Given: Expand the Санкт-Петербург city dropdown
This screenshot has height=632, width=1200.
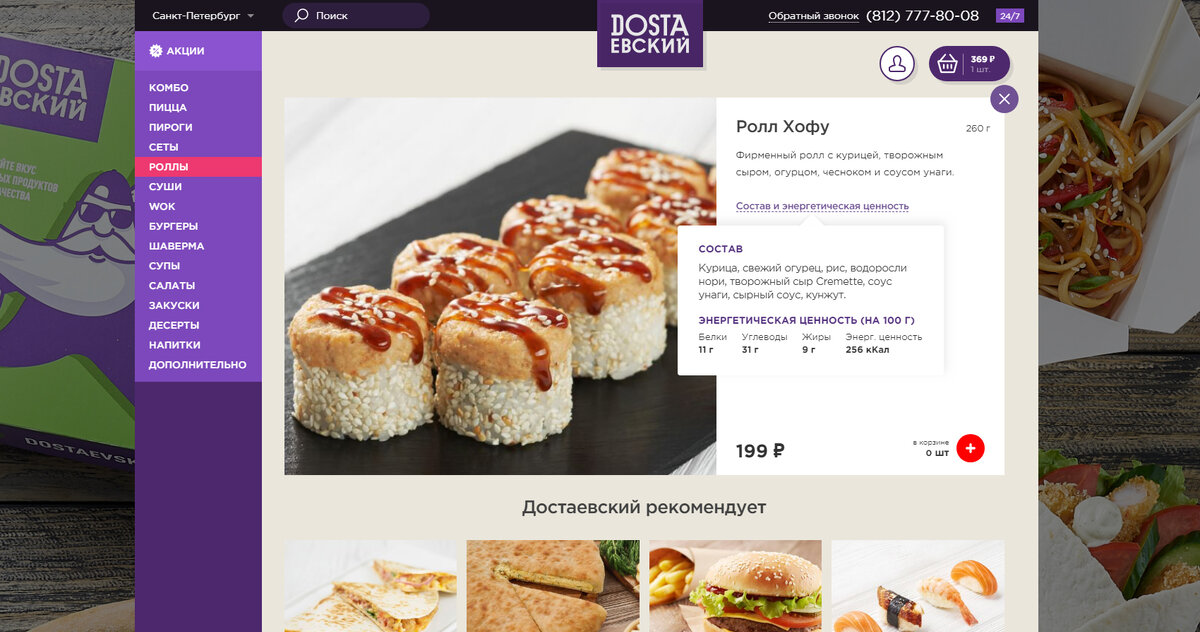Looking at the screenshot, I should 203,16.
